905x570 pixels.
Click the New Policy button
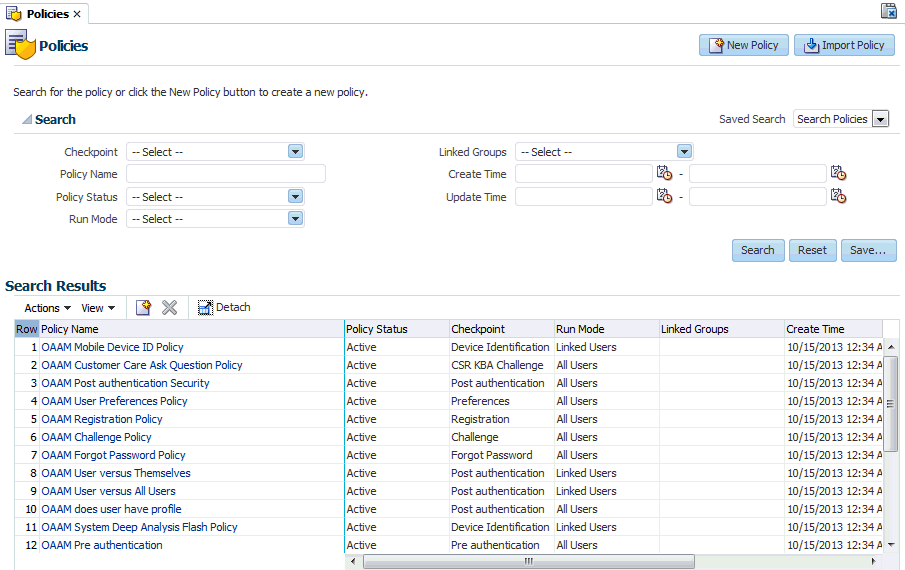pyautogui.click(x=743, y=45)
